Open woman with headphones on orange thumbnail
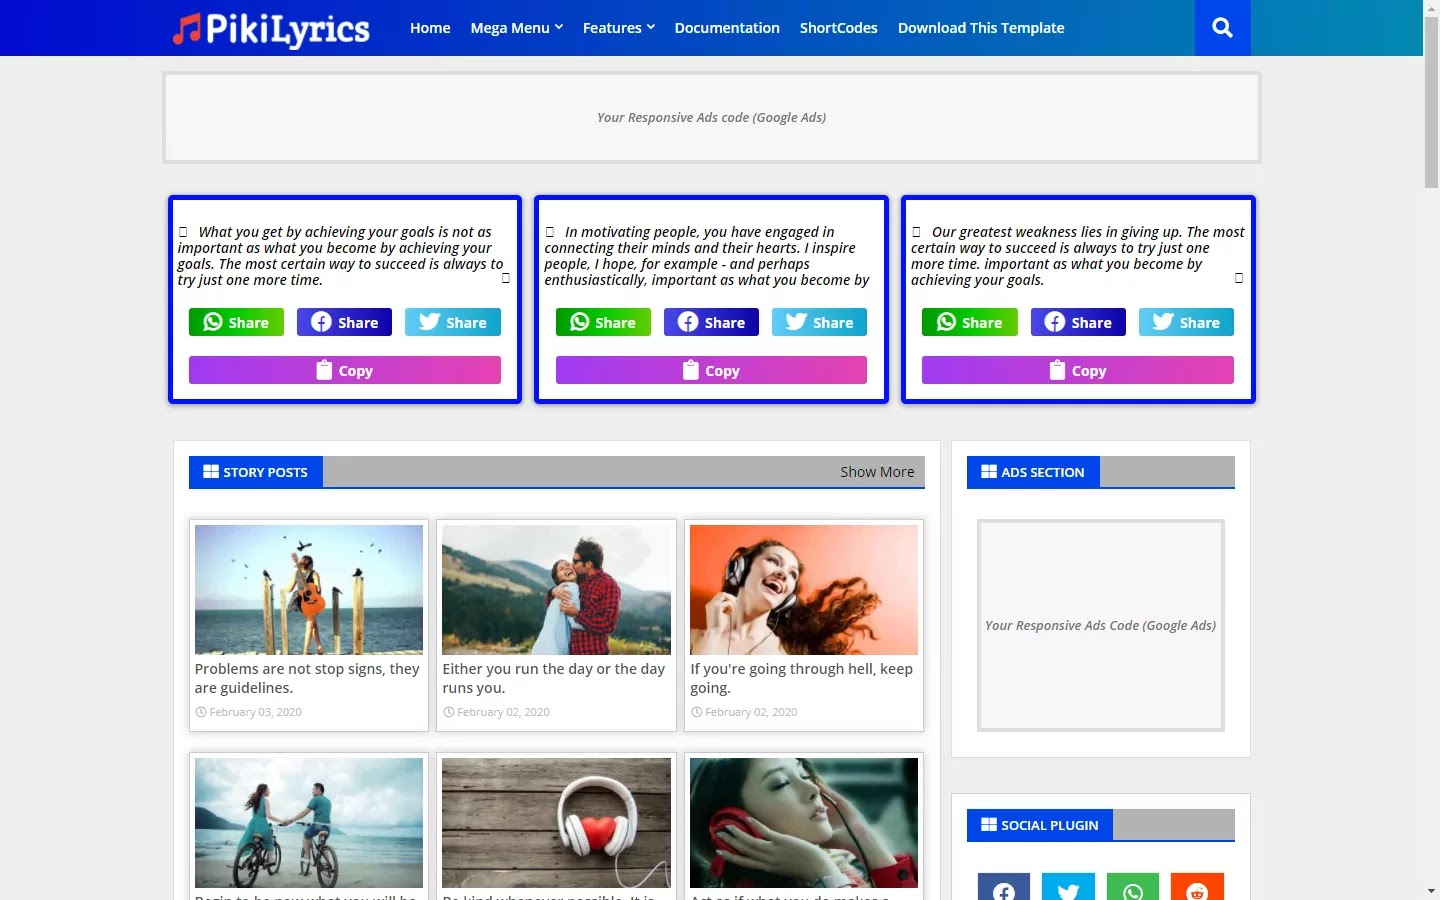The width and height of the screenshot is (1440, 900). 804,590
